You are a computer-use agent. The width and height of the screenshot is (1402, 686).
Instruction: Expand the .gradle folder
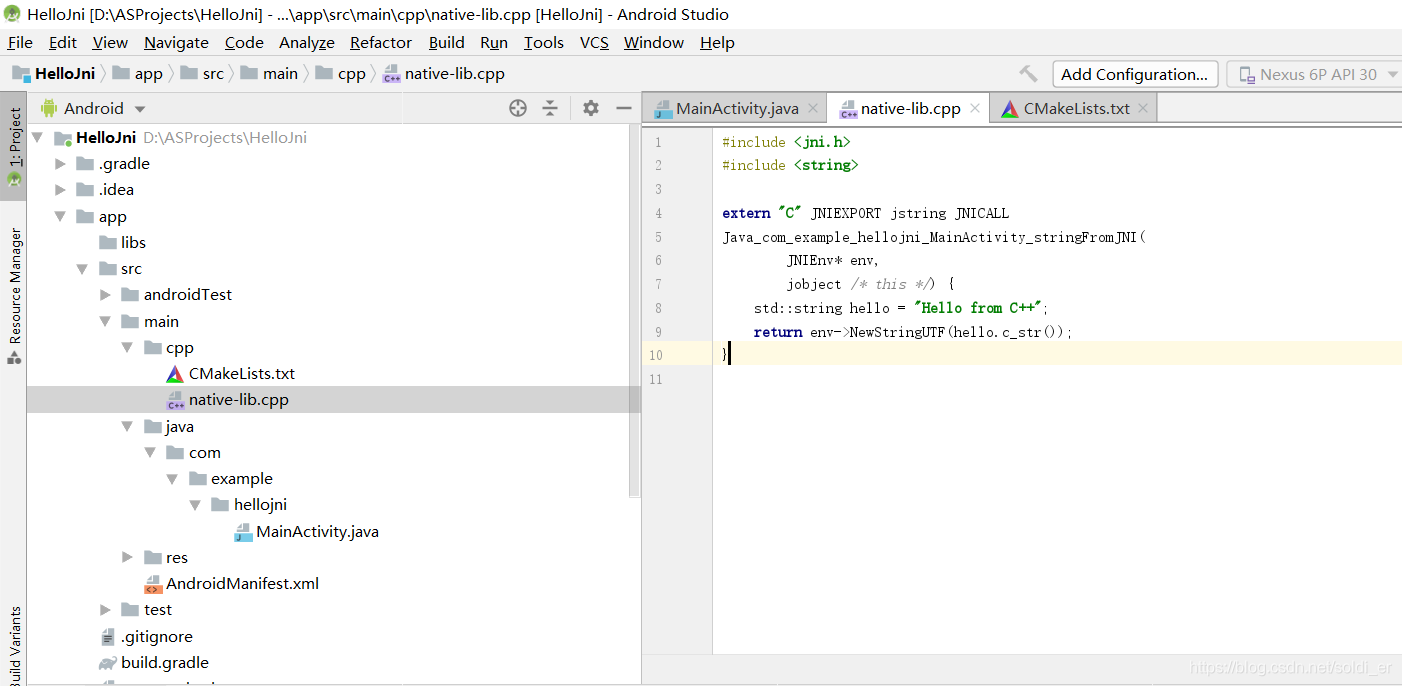tap(61, 164)
